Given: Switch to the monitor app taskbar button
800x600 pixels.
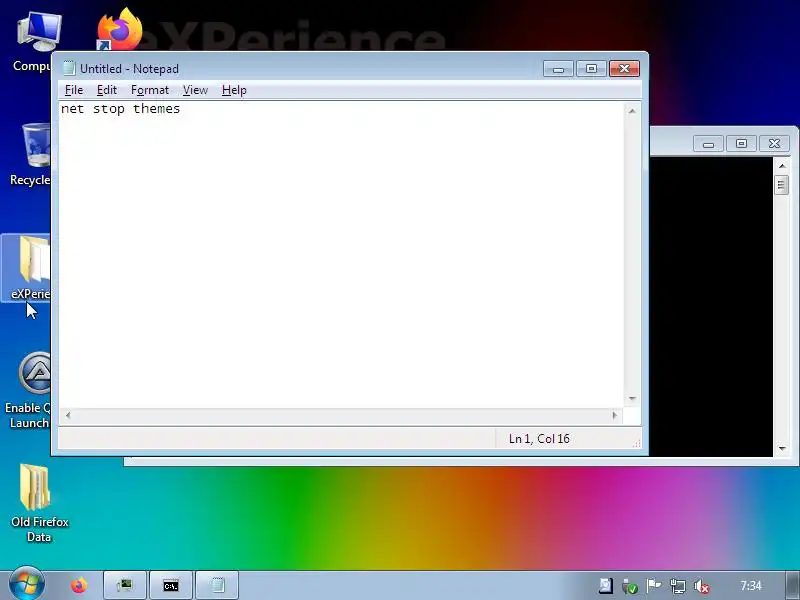Looking at the screenshot, I should coord(124,585).
